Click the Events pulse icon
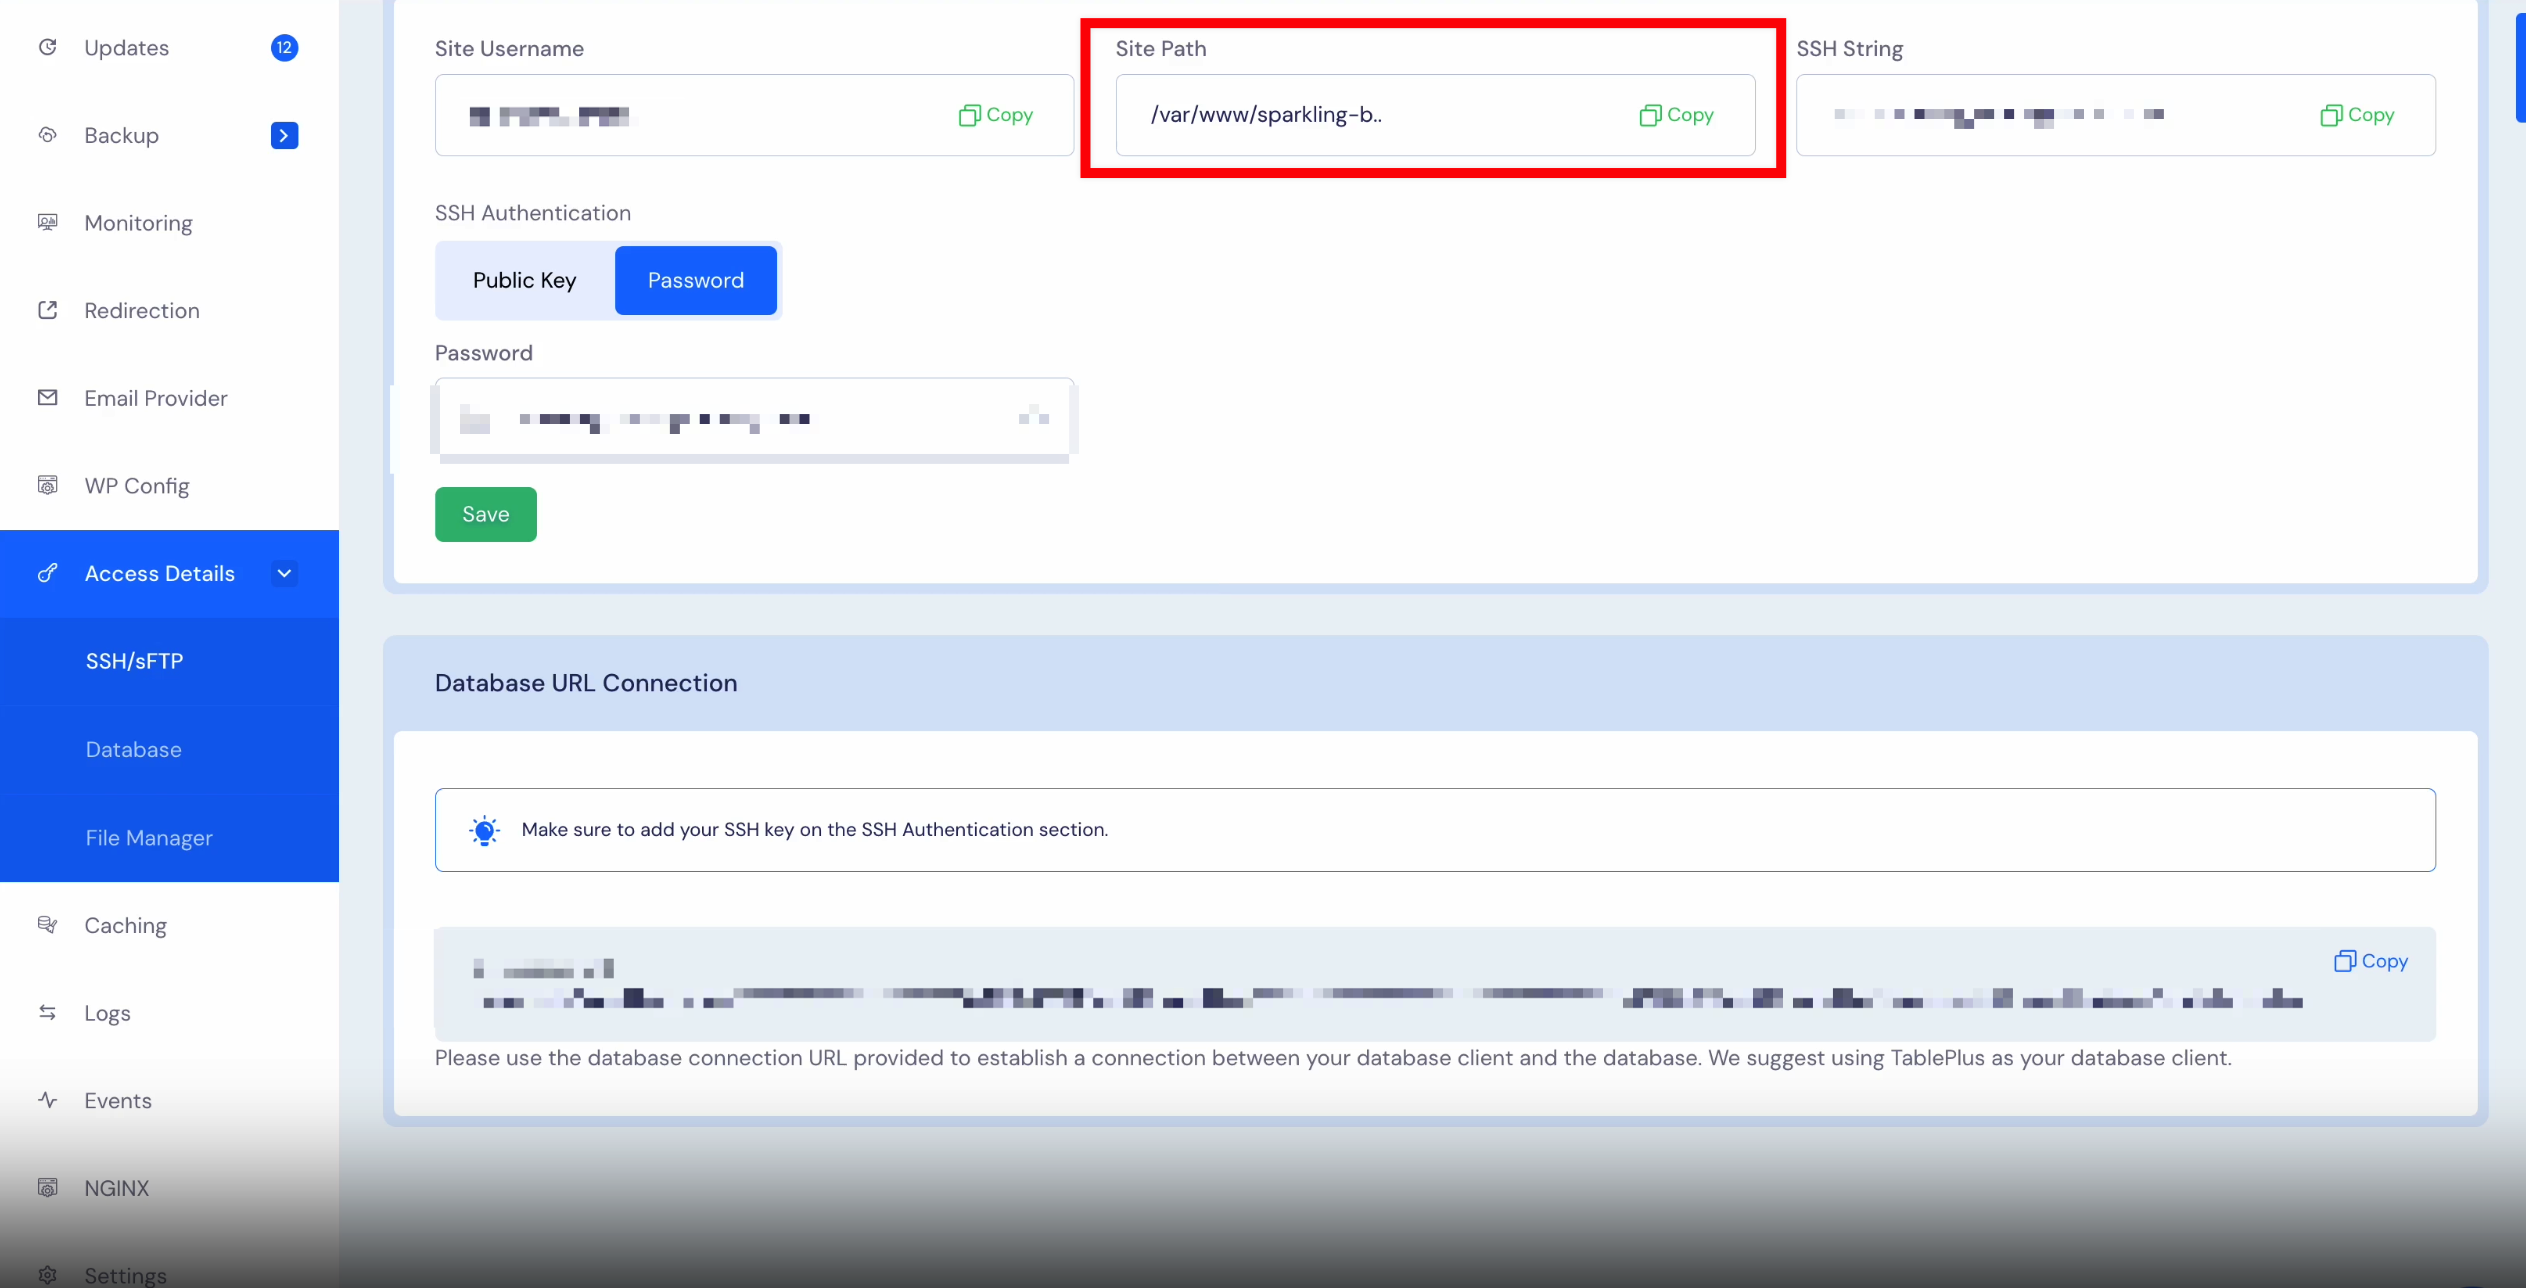The image size is (2526, 1288). 47,1100
